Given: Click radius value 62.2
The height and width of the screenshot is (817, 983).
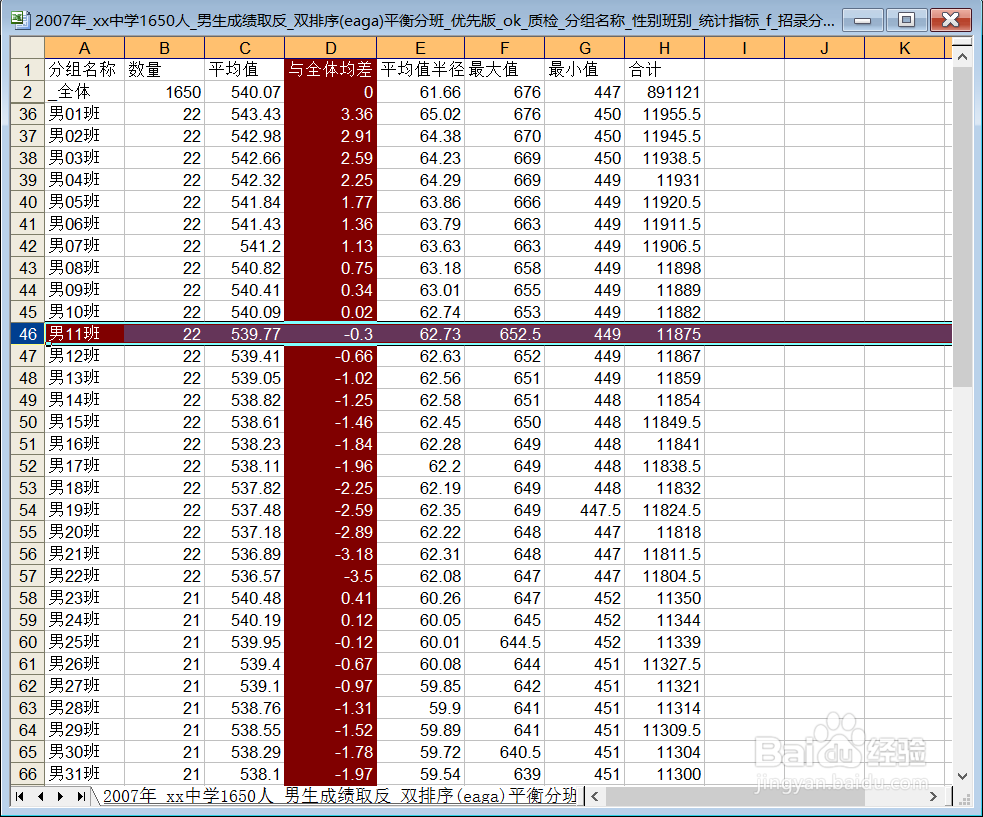Looking at the screenshot, I should (x=421, y=466).
